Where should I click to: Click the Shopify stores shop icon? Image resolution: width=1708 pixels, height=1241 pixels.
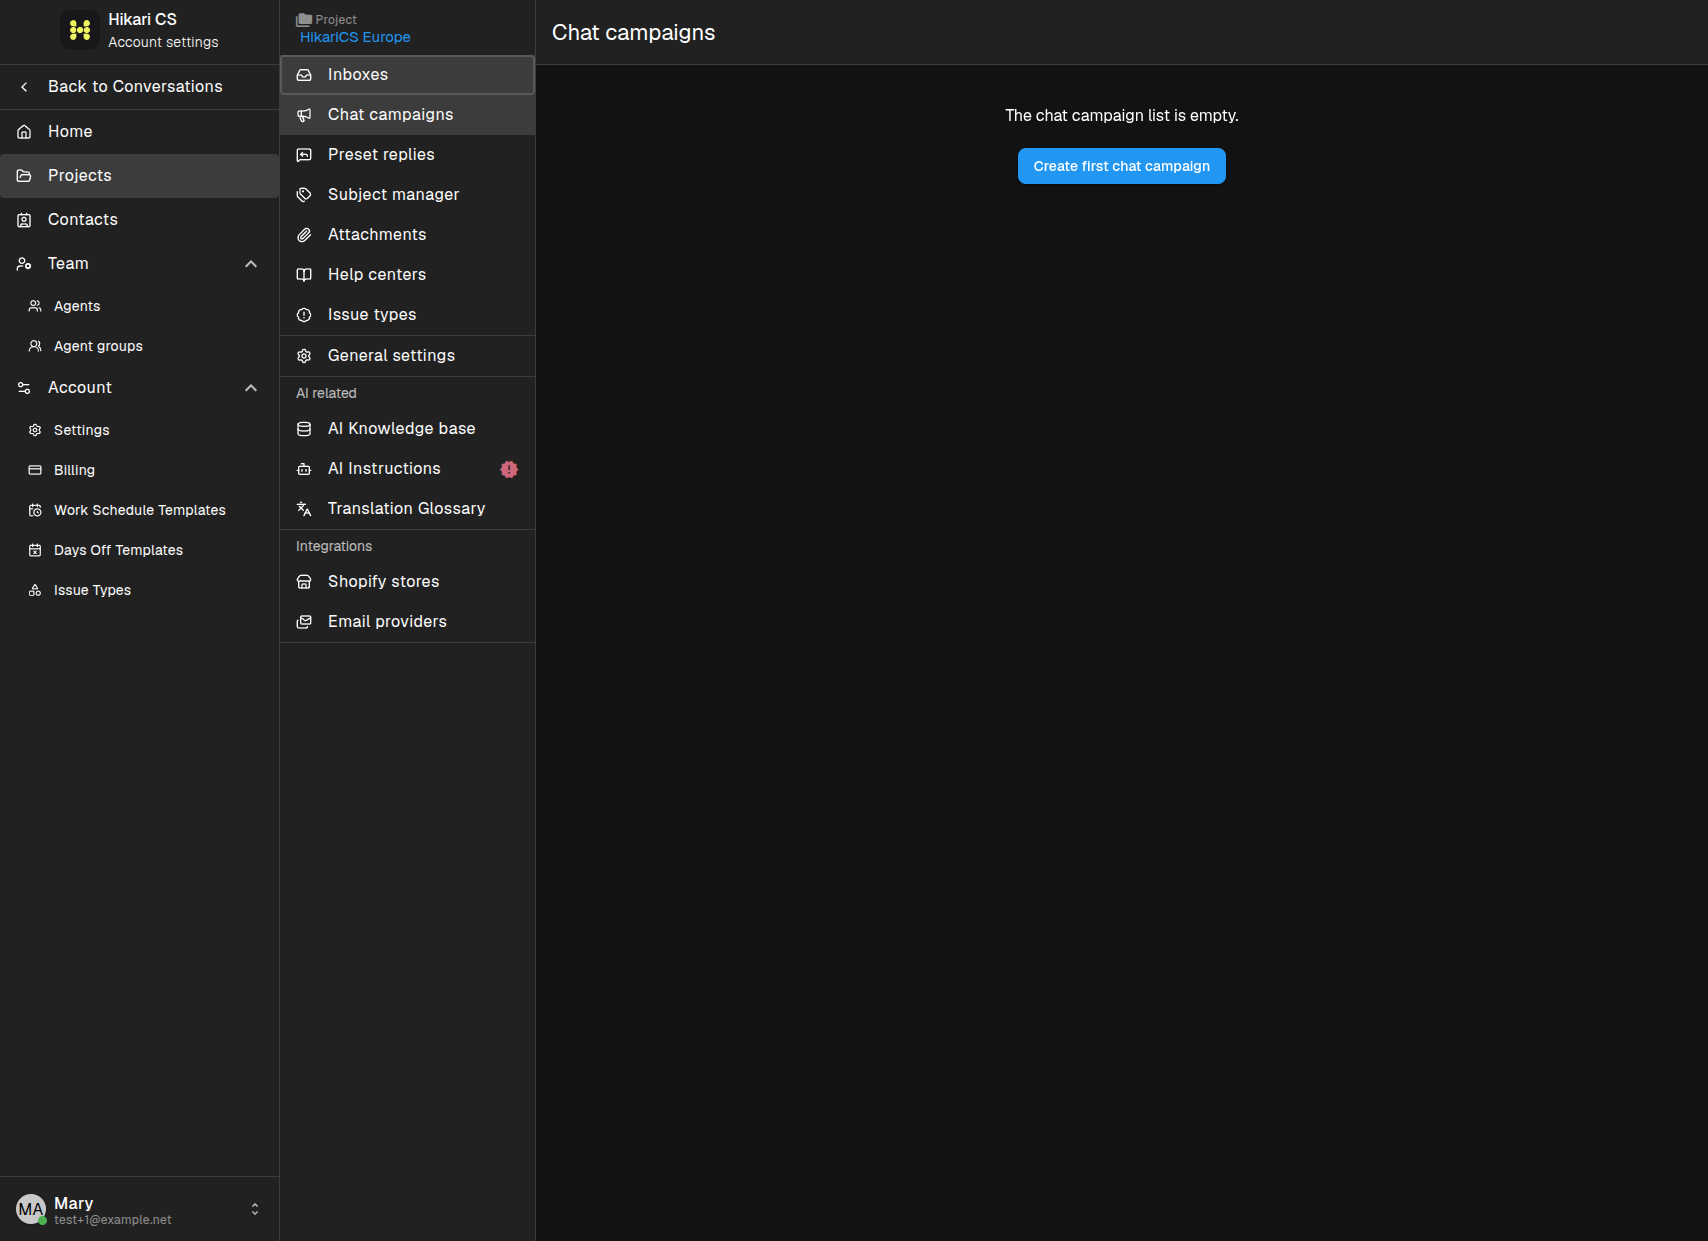(x=304, y=582)
